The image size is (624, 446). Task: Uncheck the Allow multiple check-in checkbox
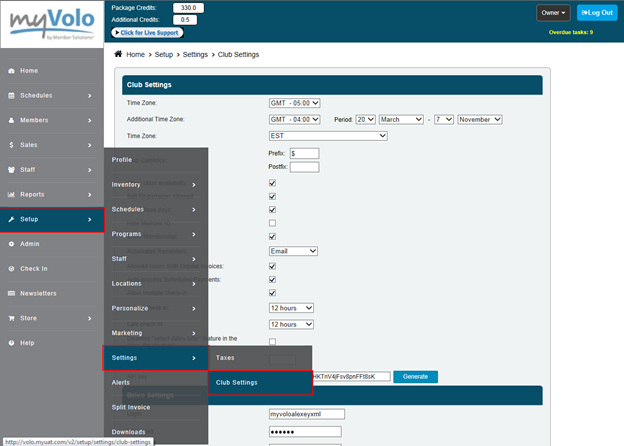click(x=273, y=293)
